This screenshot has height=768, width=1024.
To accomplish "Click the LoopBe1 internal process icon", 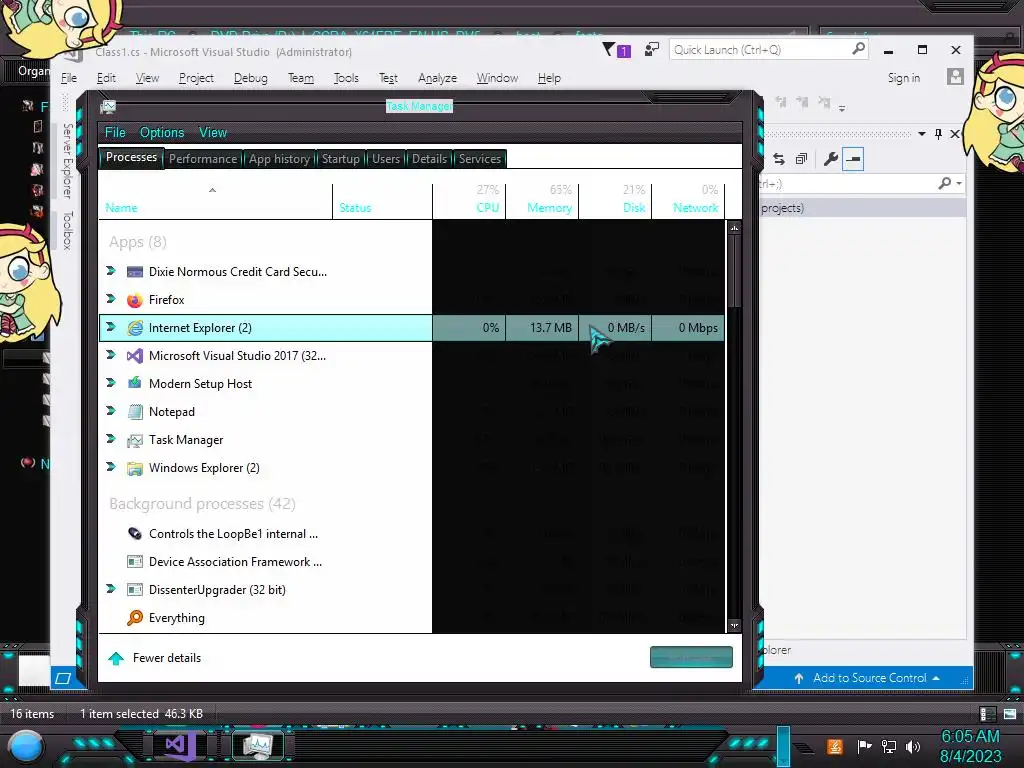I will click(x=135, y=534).
